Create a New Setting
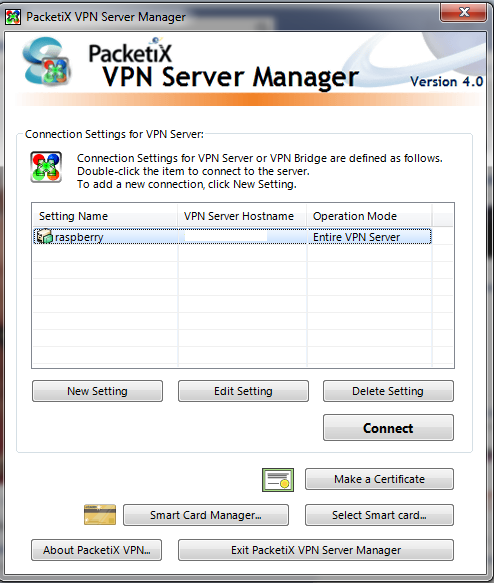The width and height of the screenshot is (494, 583). pyautogui.click(x=97, y=391)
